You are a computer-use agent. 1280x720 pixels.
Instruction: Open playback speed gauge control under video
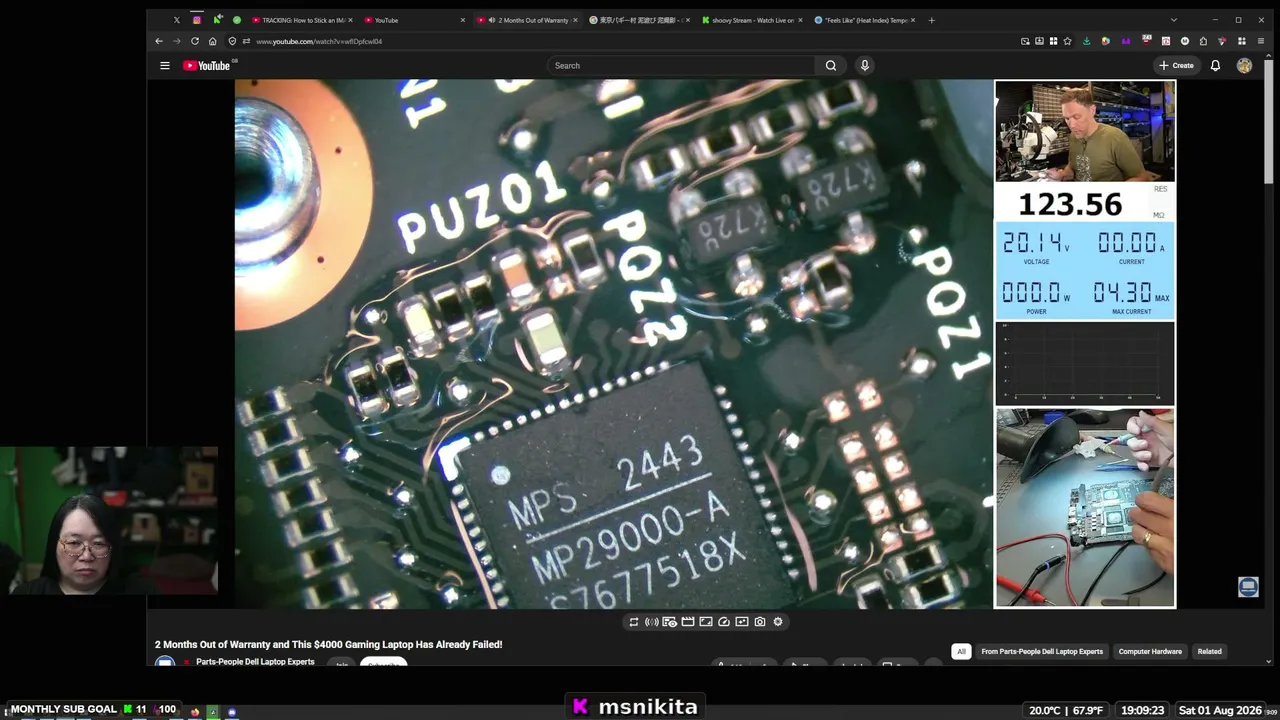(724, 622)
